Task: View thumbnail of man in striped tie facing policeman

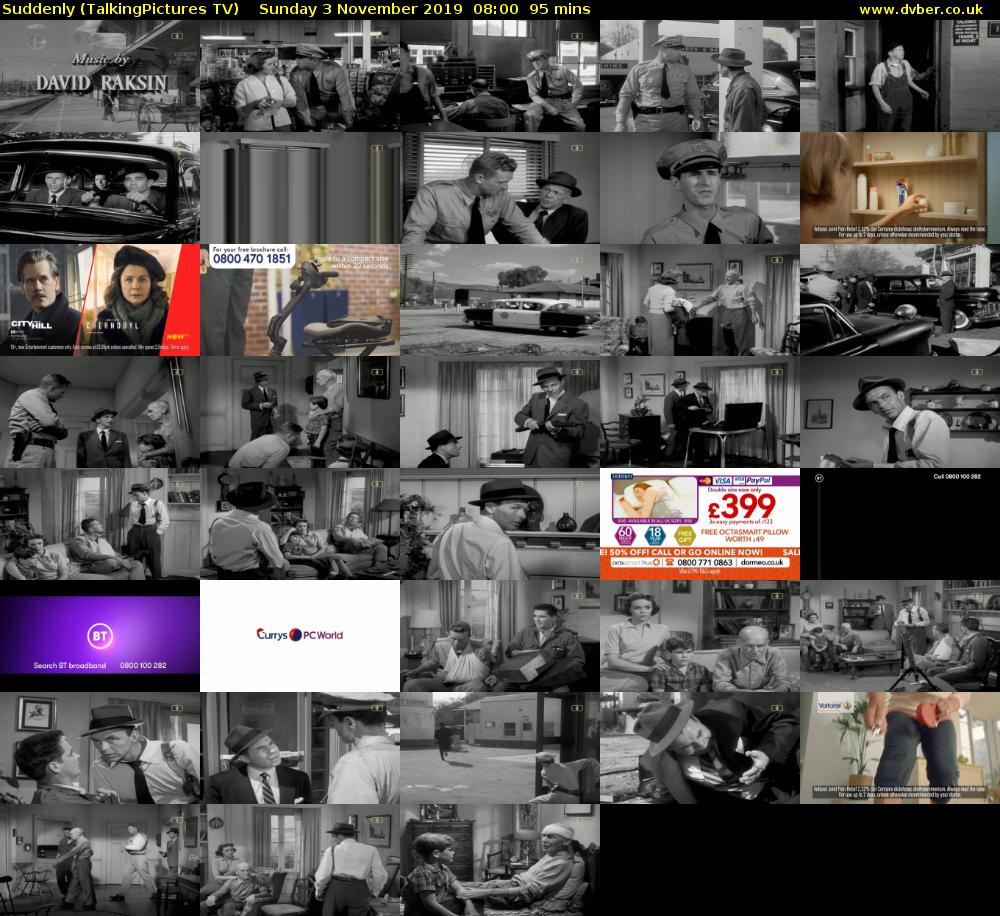Action: (x=300, y=748)
